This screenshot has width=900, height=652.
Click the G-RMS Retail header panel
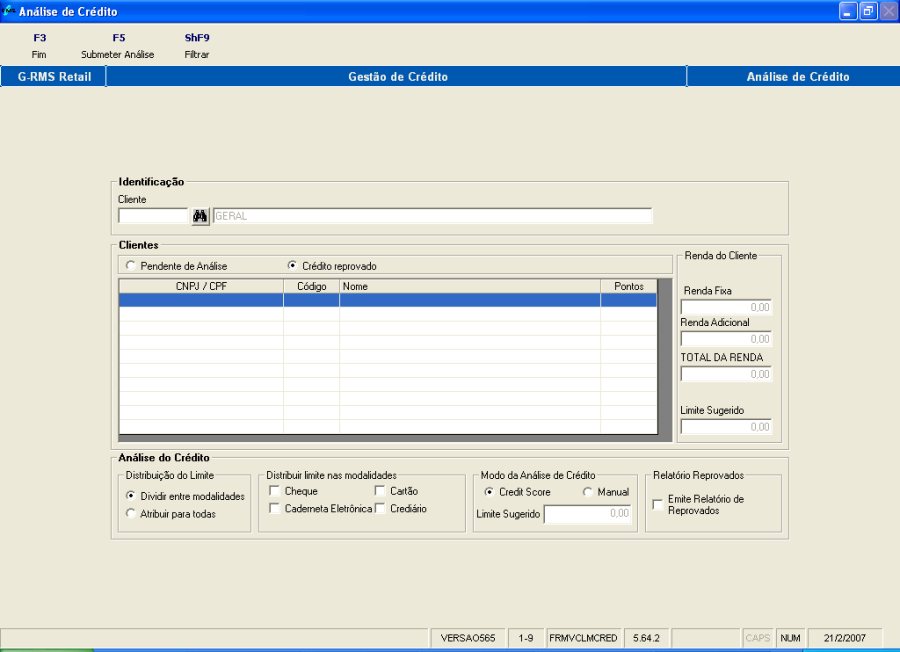(54, 76)
